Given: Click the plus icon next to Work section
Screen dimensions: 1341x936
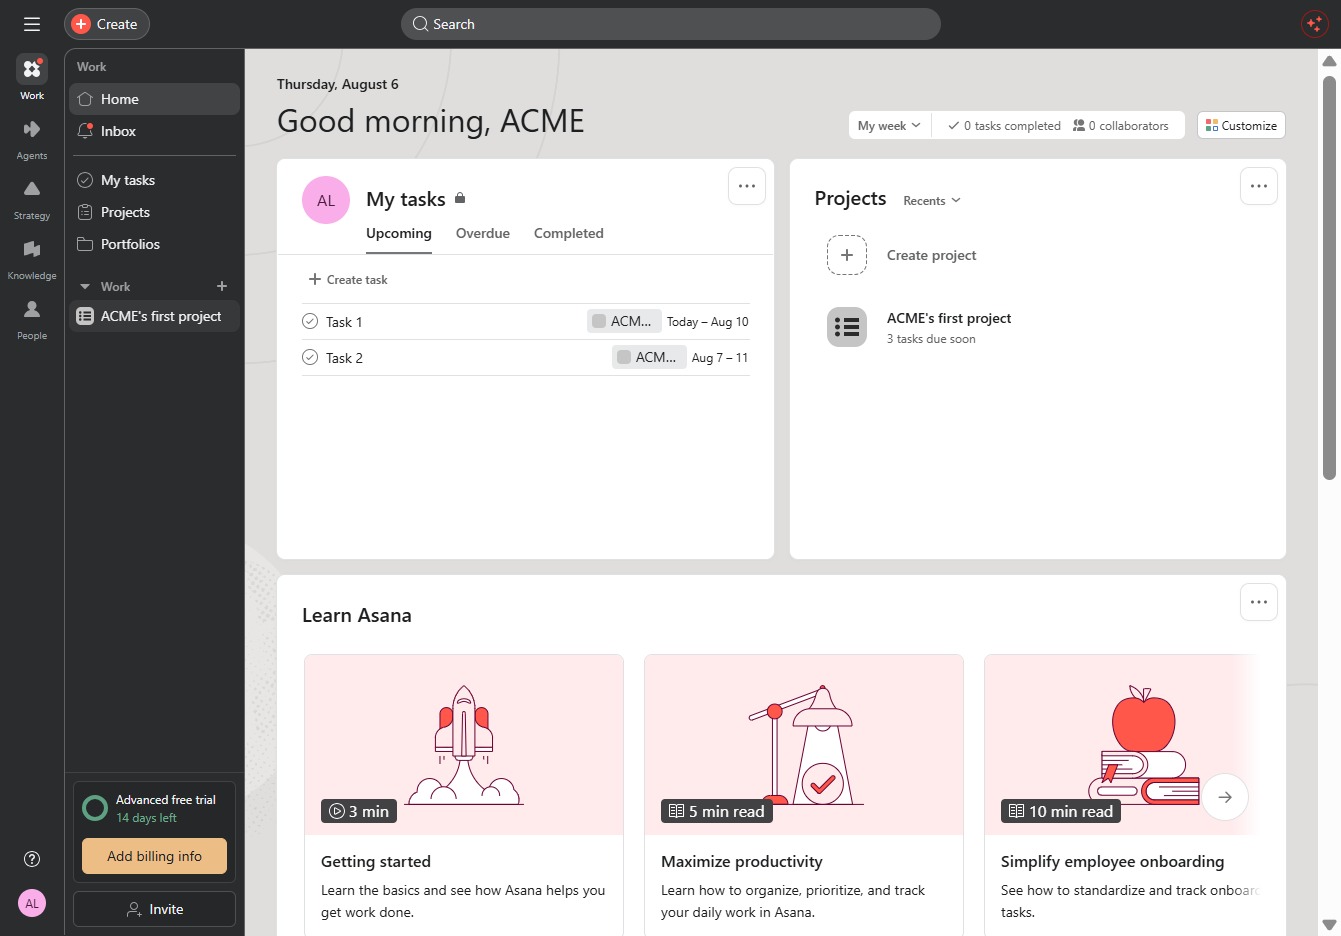Looking at the screenshot, I should point(222,286).
